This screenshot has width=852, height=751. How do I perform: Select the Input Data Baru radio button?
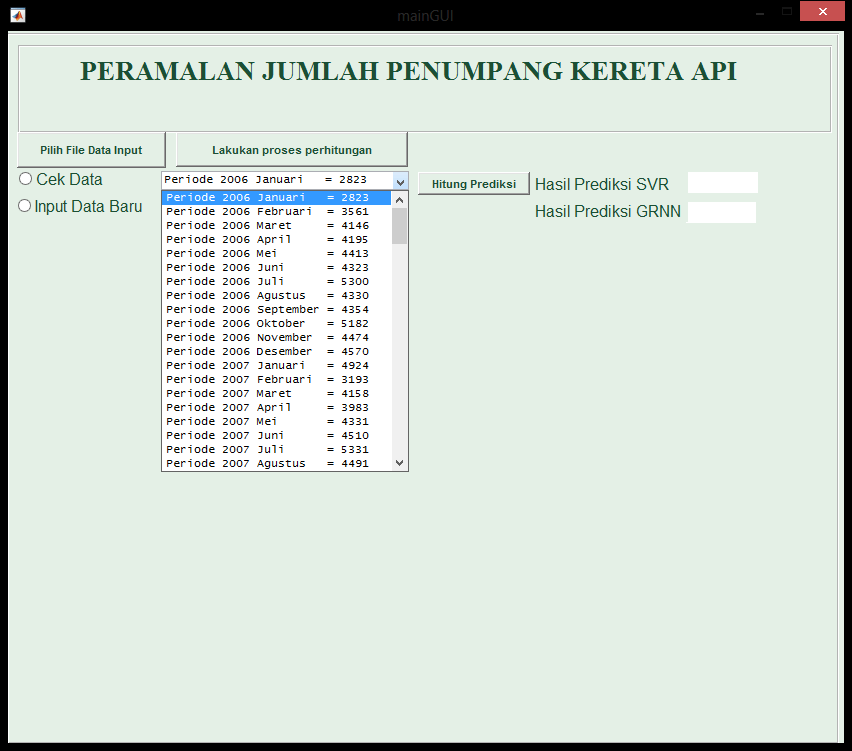coord(26,206)
